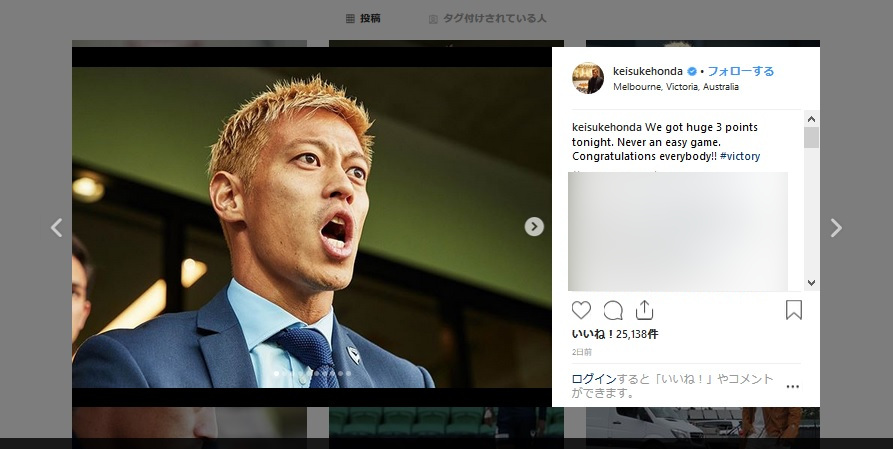
Task: Advance to next carousel photo
Action: click(x=534, y=227)
